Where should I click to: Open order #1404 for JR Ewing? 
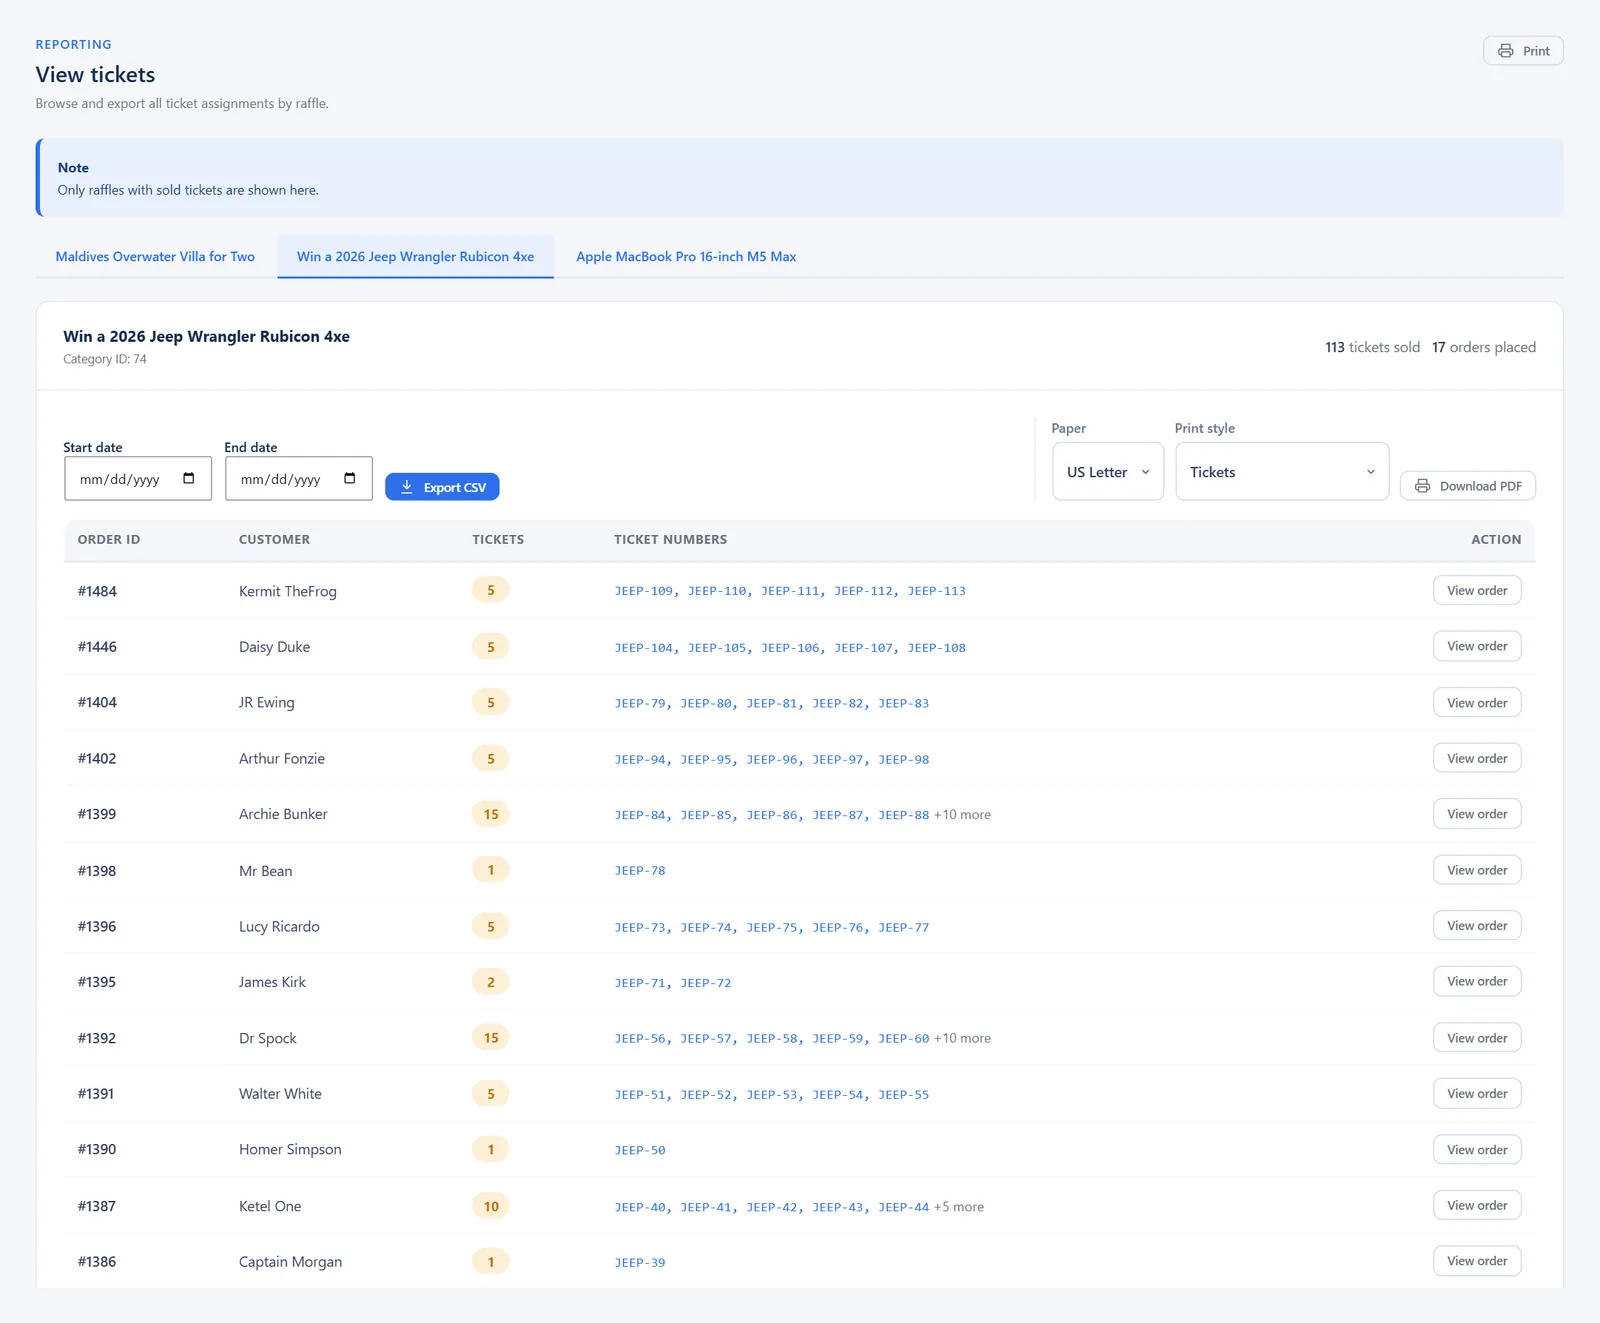click(x=1477, y=702)
